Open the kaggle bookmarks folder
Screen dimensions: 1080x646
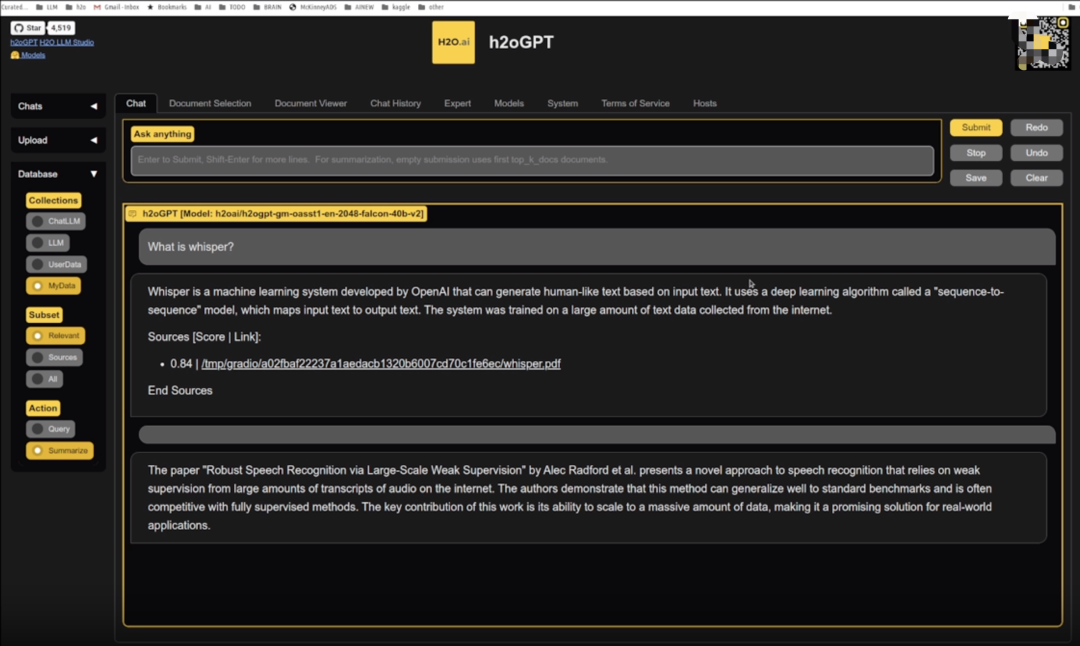tap(396, 7)
